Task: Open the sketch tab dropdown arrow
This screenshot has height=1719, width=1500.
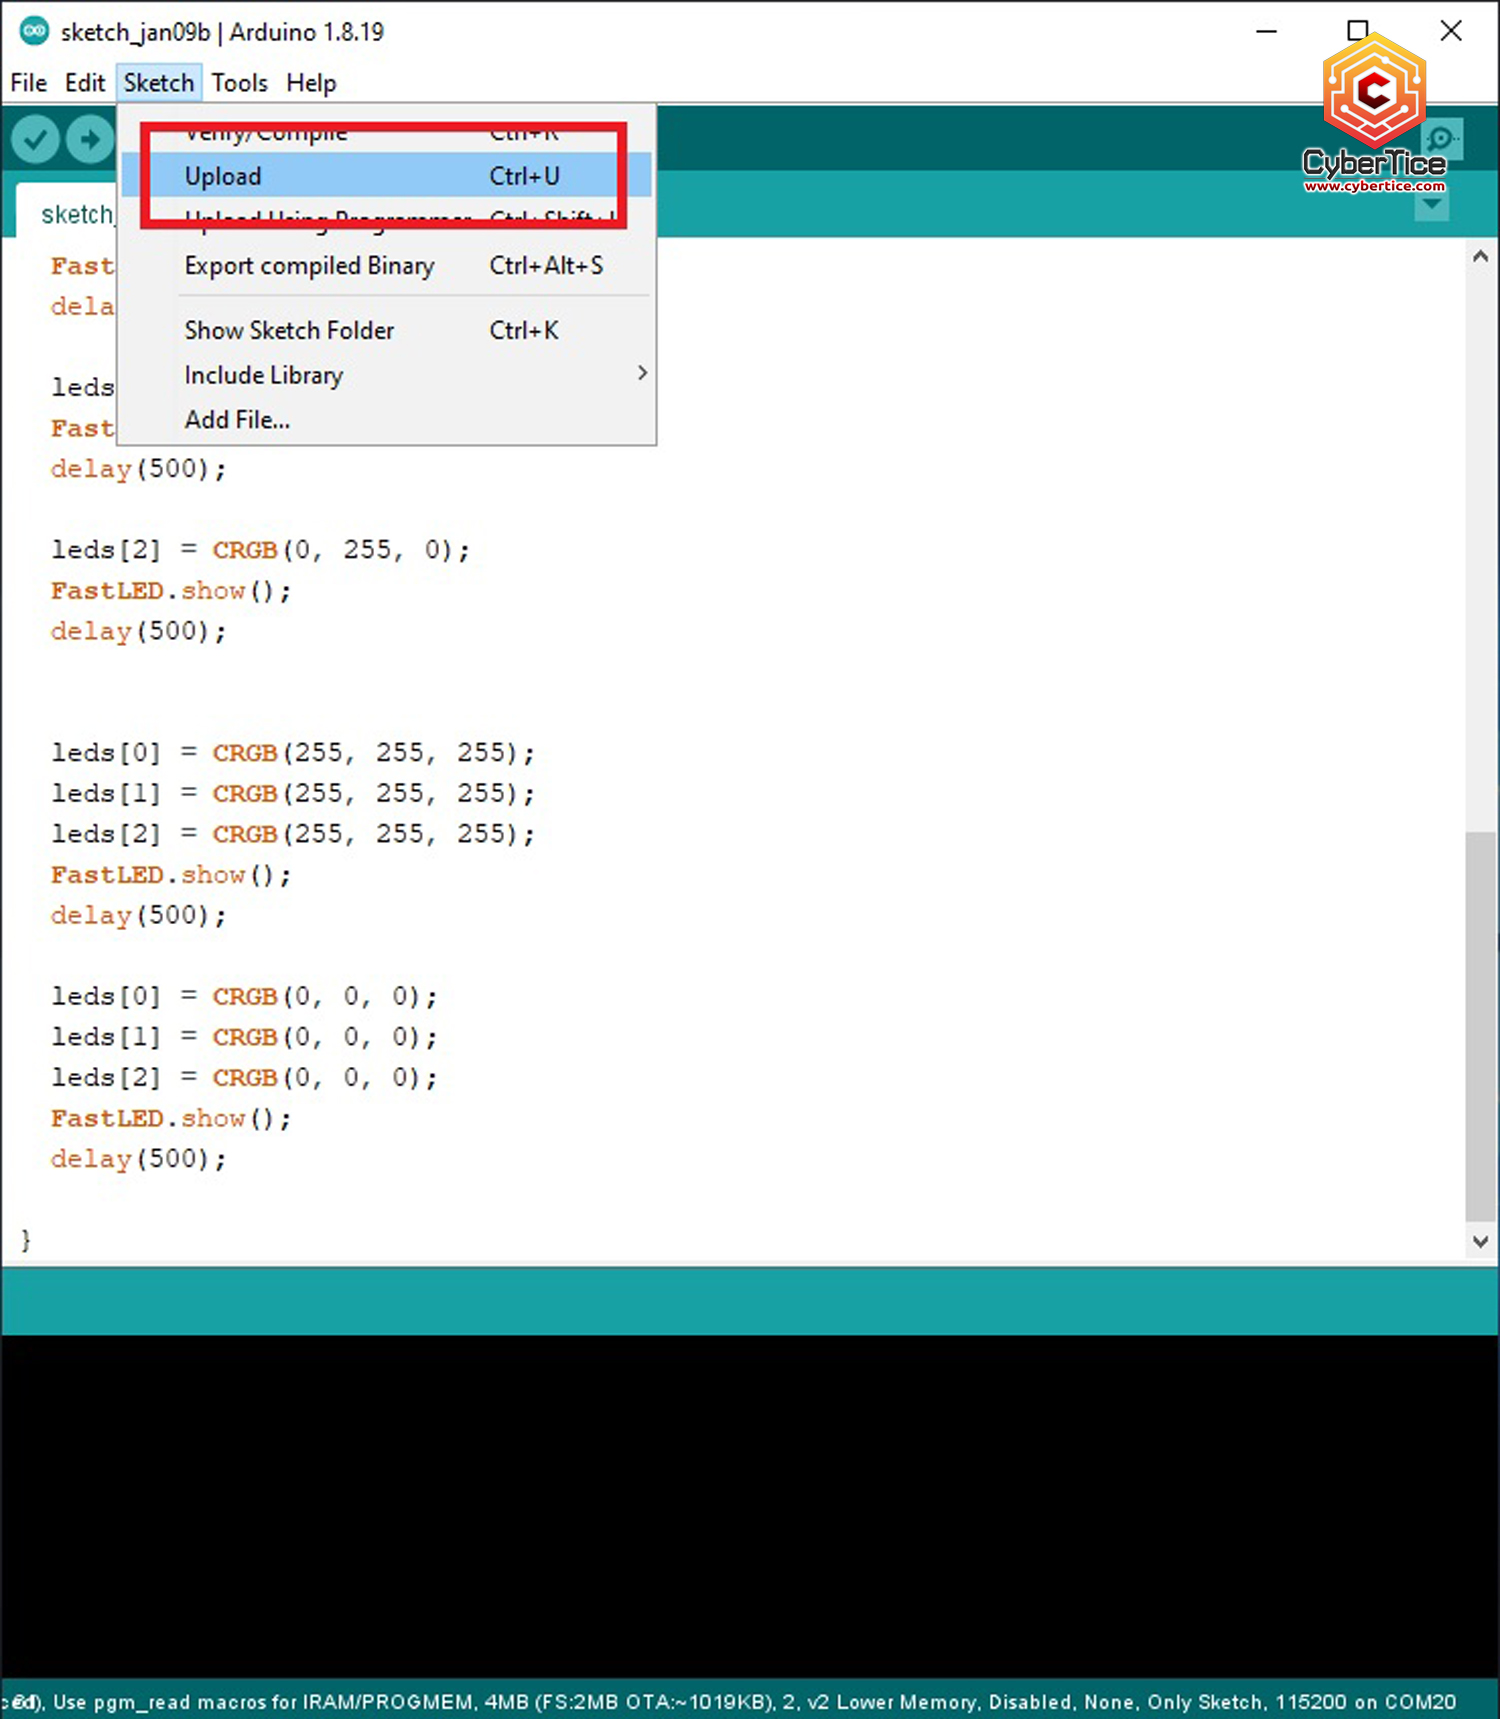Action: (x=1432, y=205)
